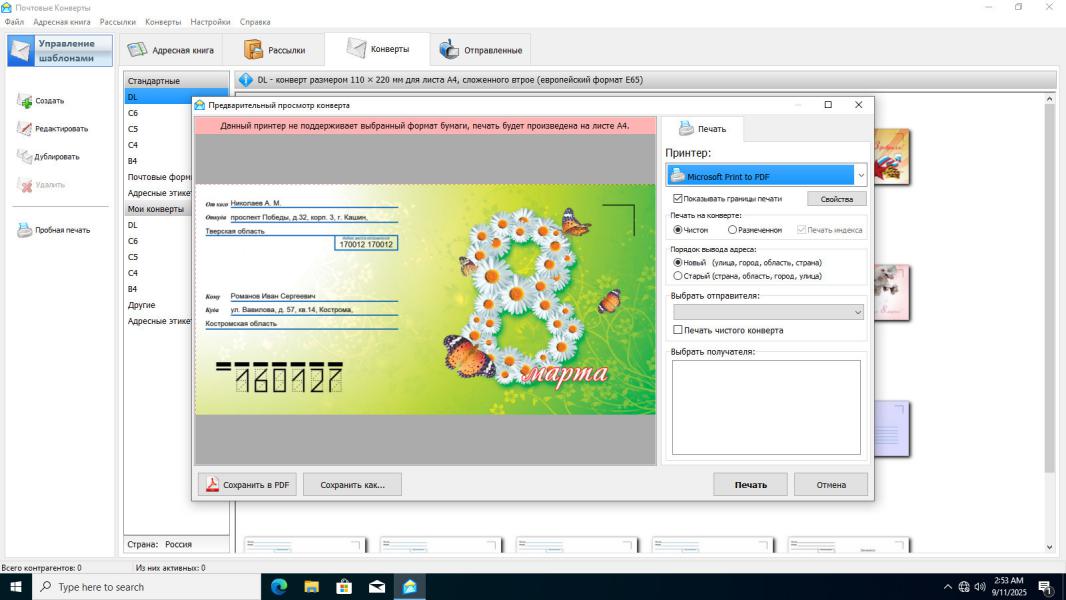1066x600 pixels.
Task: Select Мои конверты category
Action: pos(158,209)
